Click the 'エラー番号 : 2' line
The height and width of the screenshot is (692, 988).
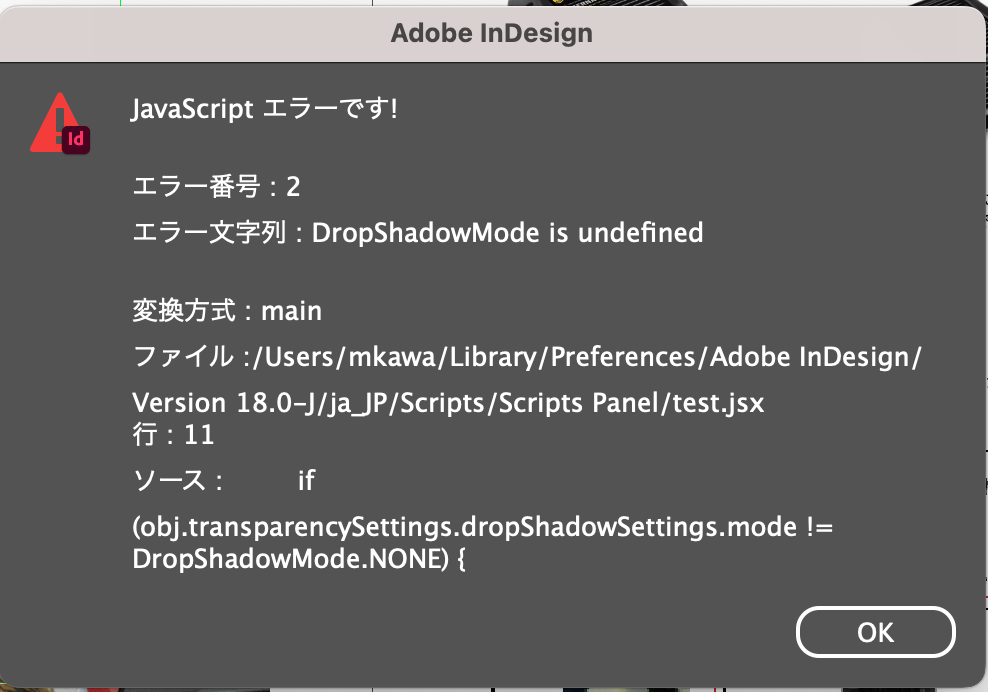click(216, 187)
